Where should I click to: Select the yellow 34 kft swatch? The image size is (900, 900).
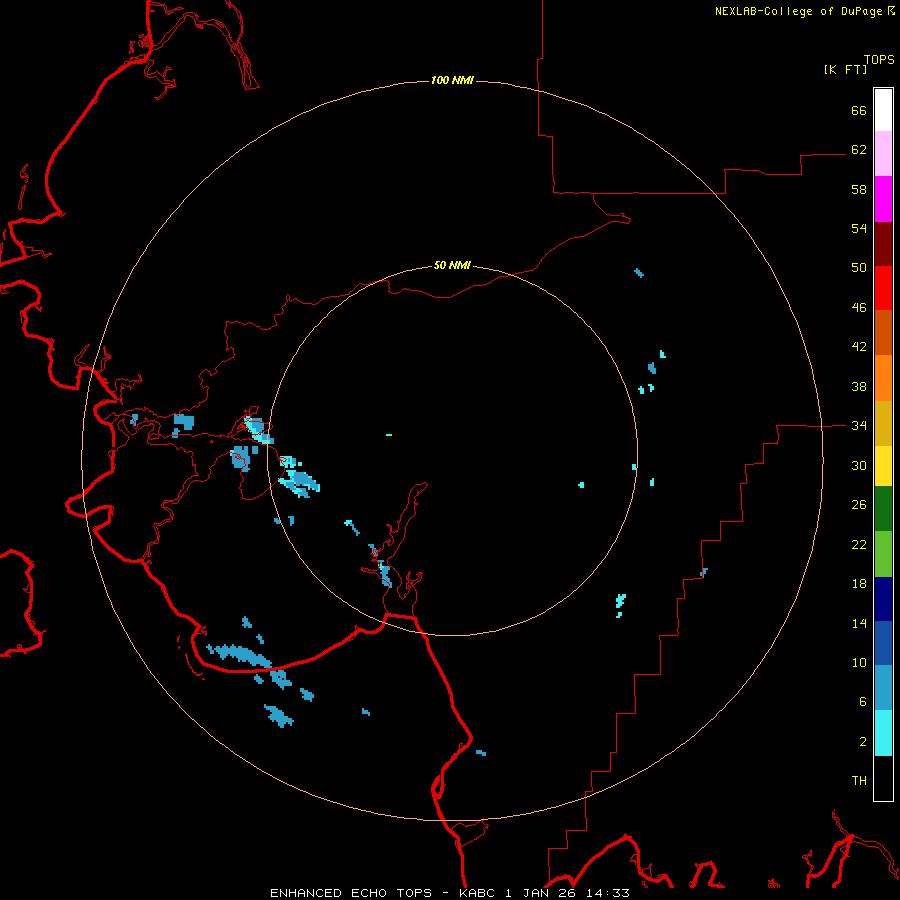pyautogui.click(x=883, y=466)
